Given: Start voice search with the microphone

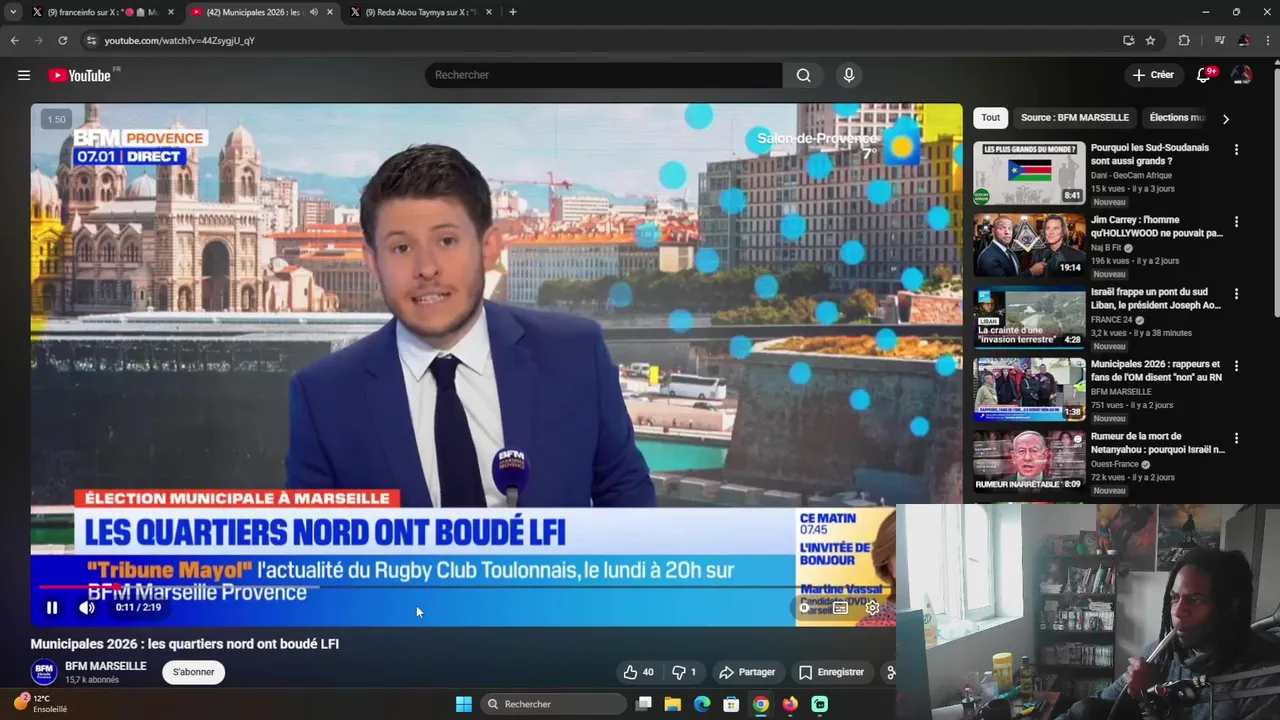Looking at the screenshot, I should (849, 75).
